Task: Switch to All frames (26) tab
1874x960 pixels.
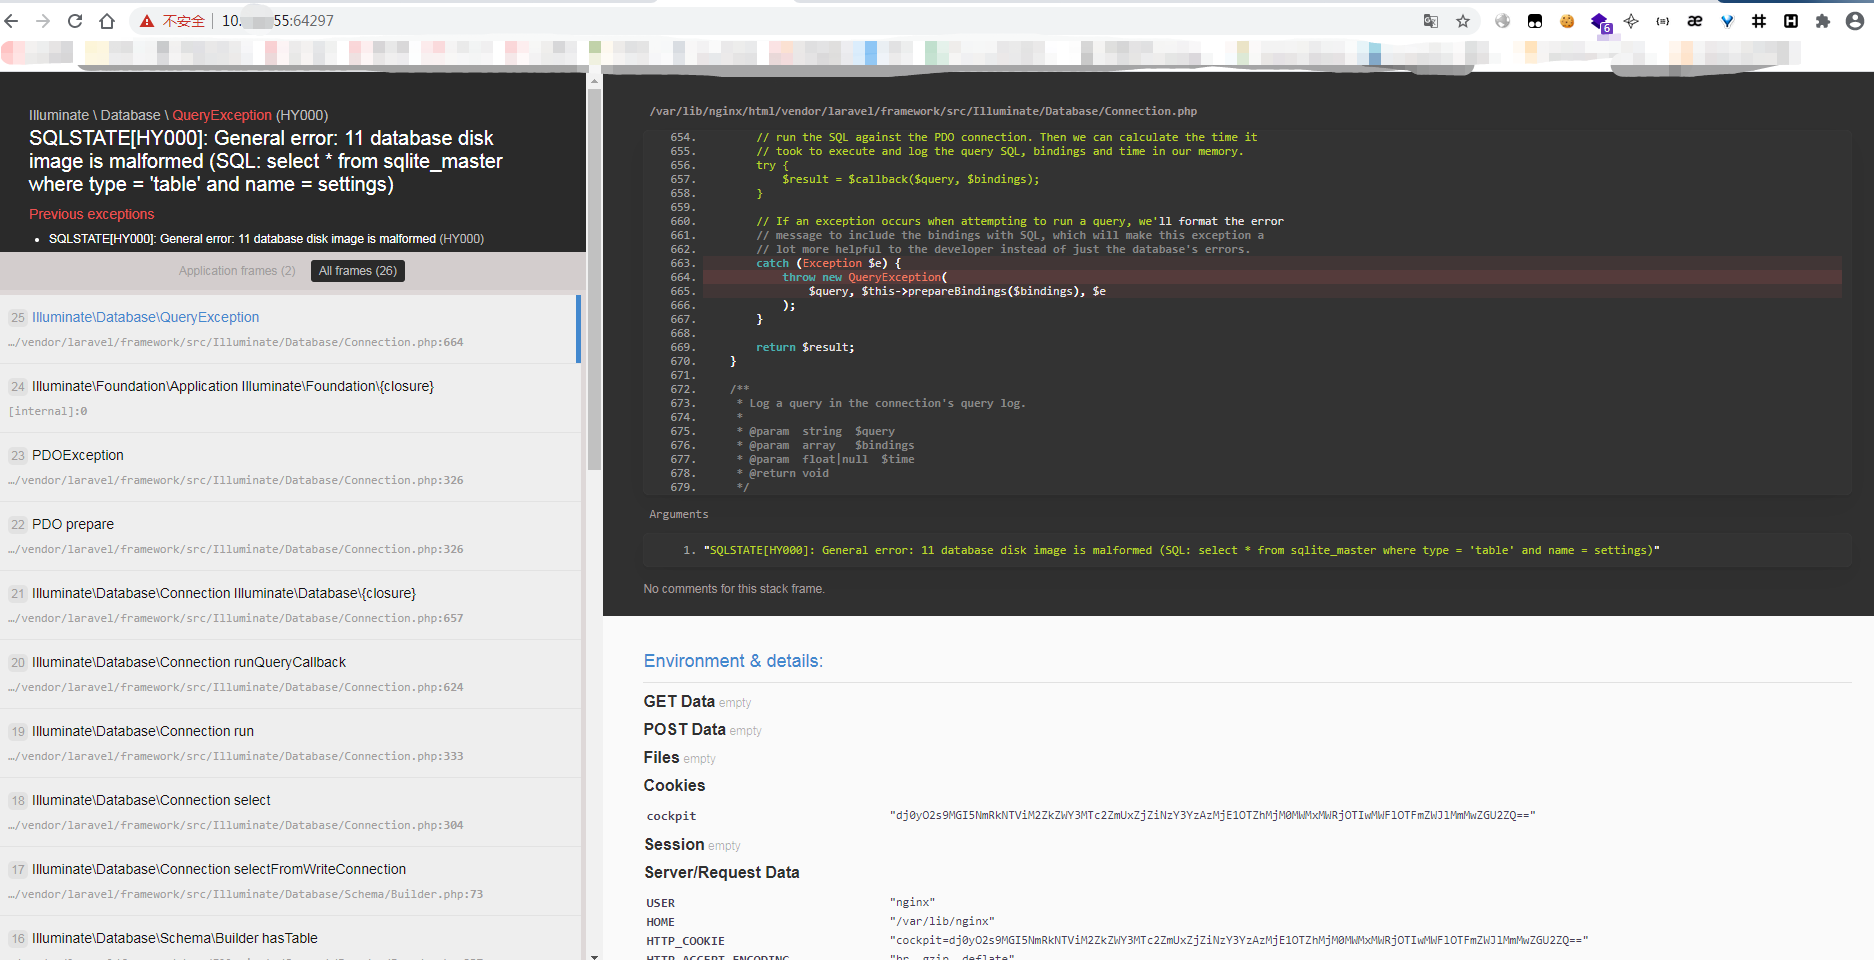Action: click(358, 271)
